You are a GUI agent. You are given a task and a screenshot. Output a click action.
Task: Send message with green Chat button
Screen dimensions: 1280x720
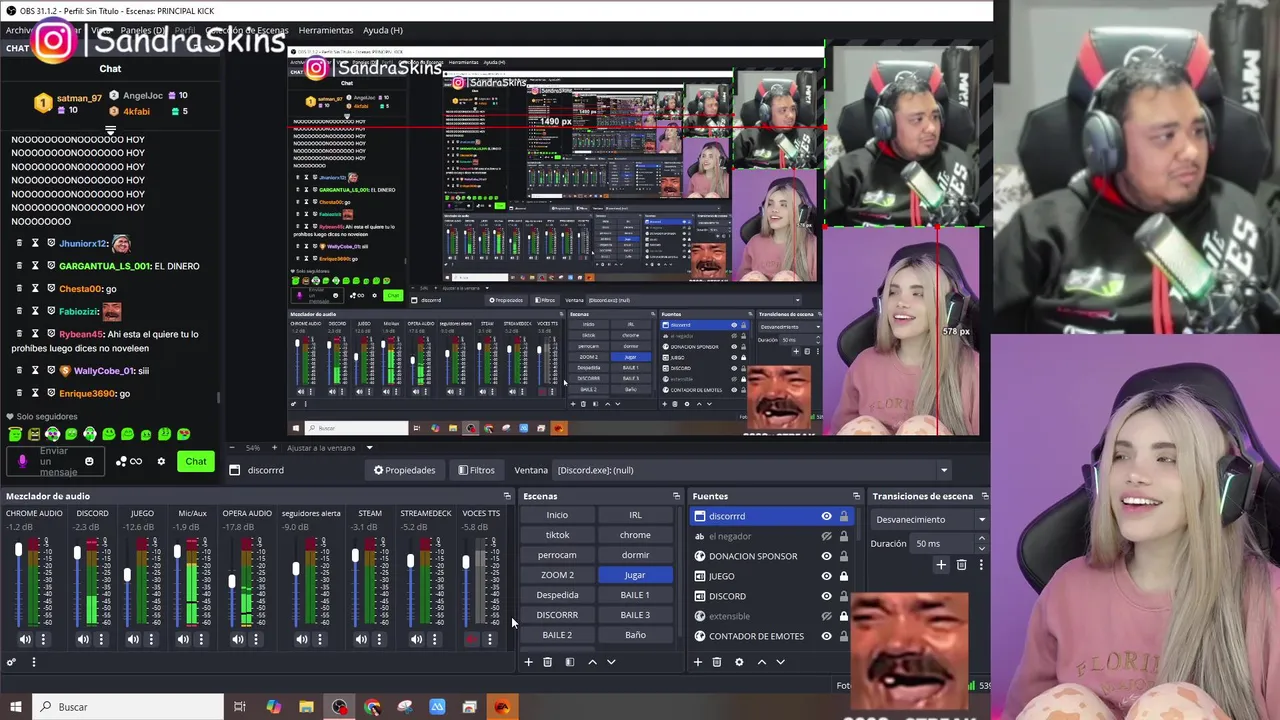(196, 461)
